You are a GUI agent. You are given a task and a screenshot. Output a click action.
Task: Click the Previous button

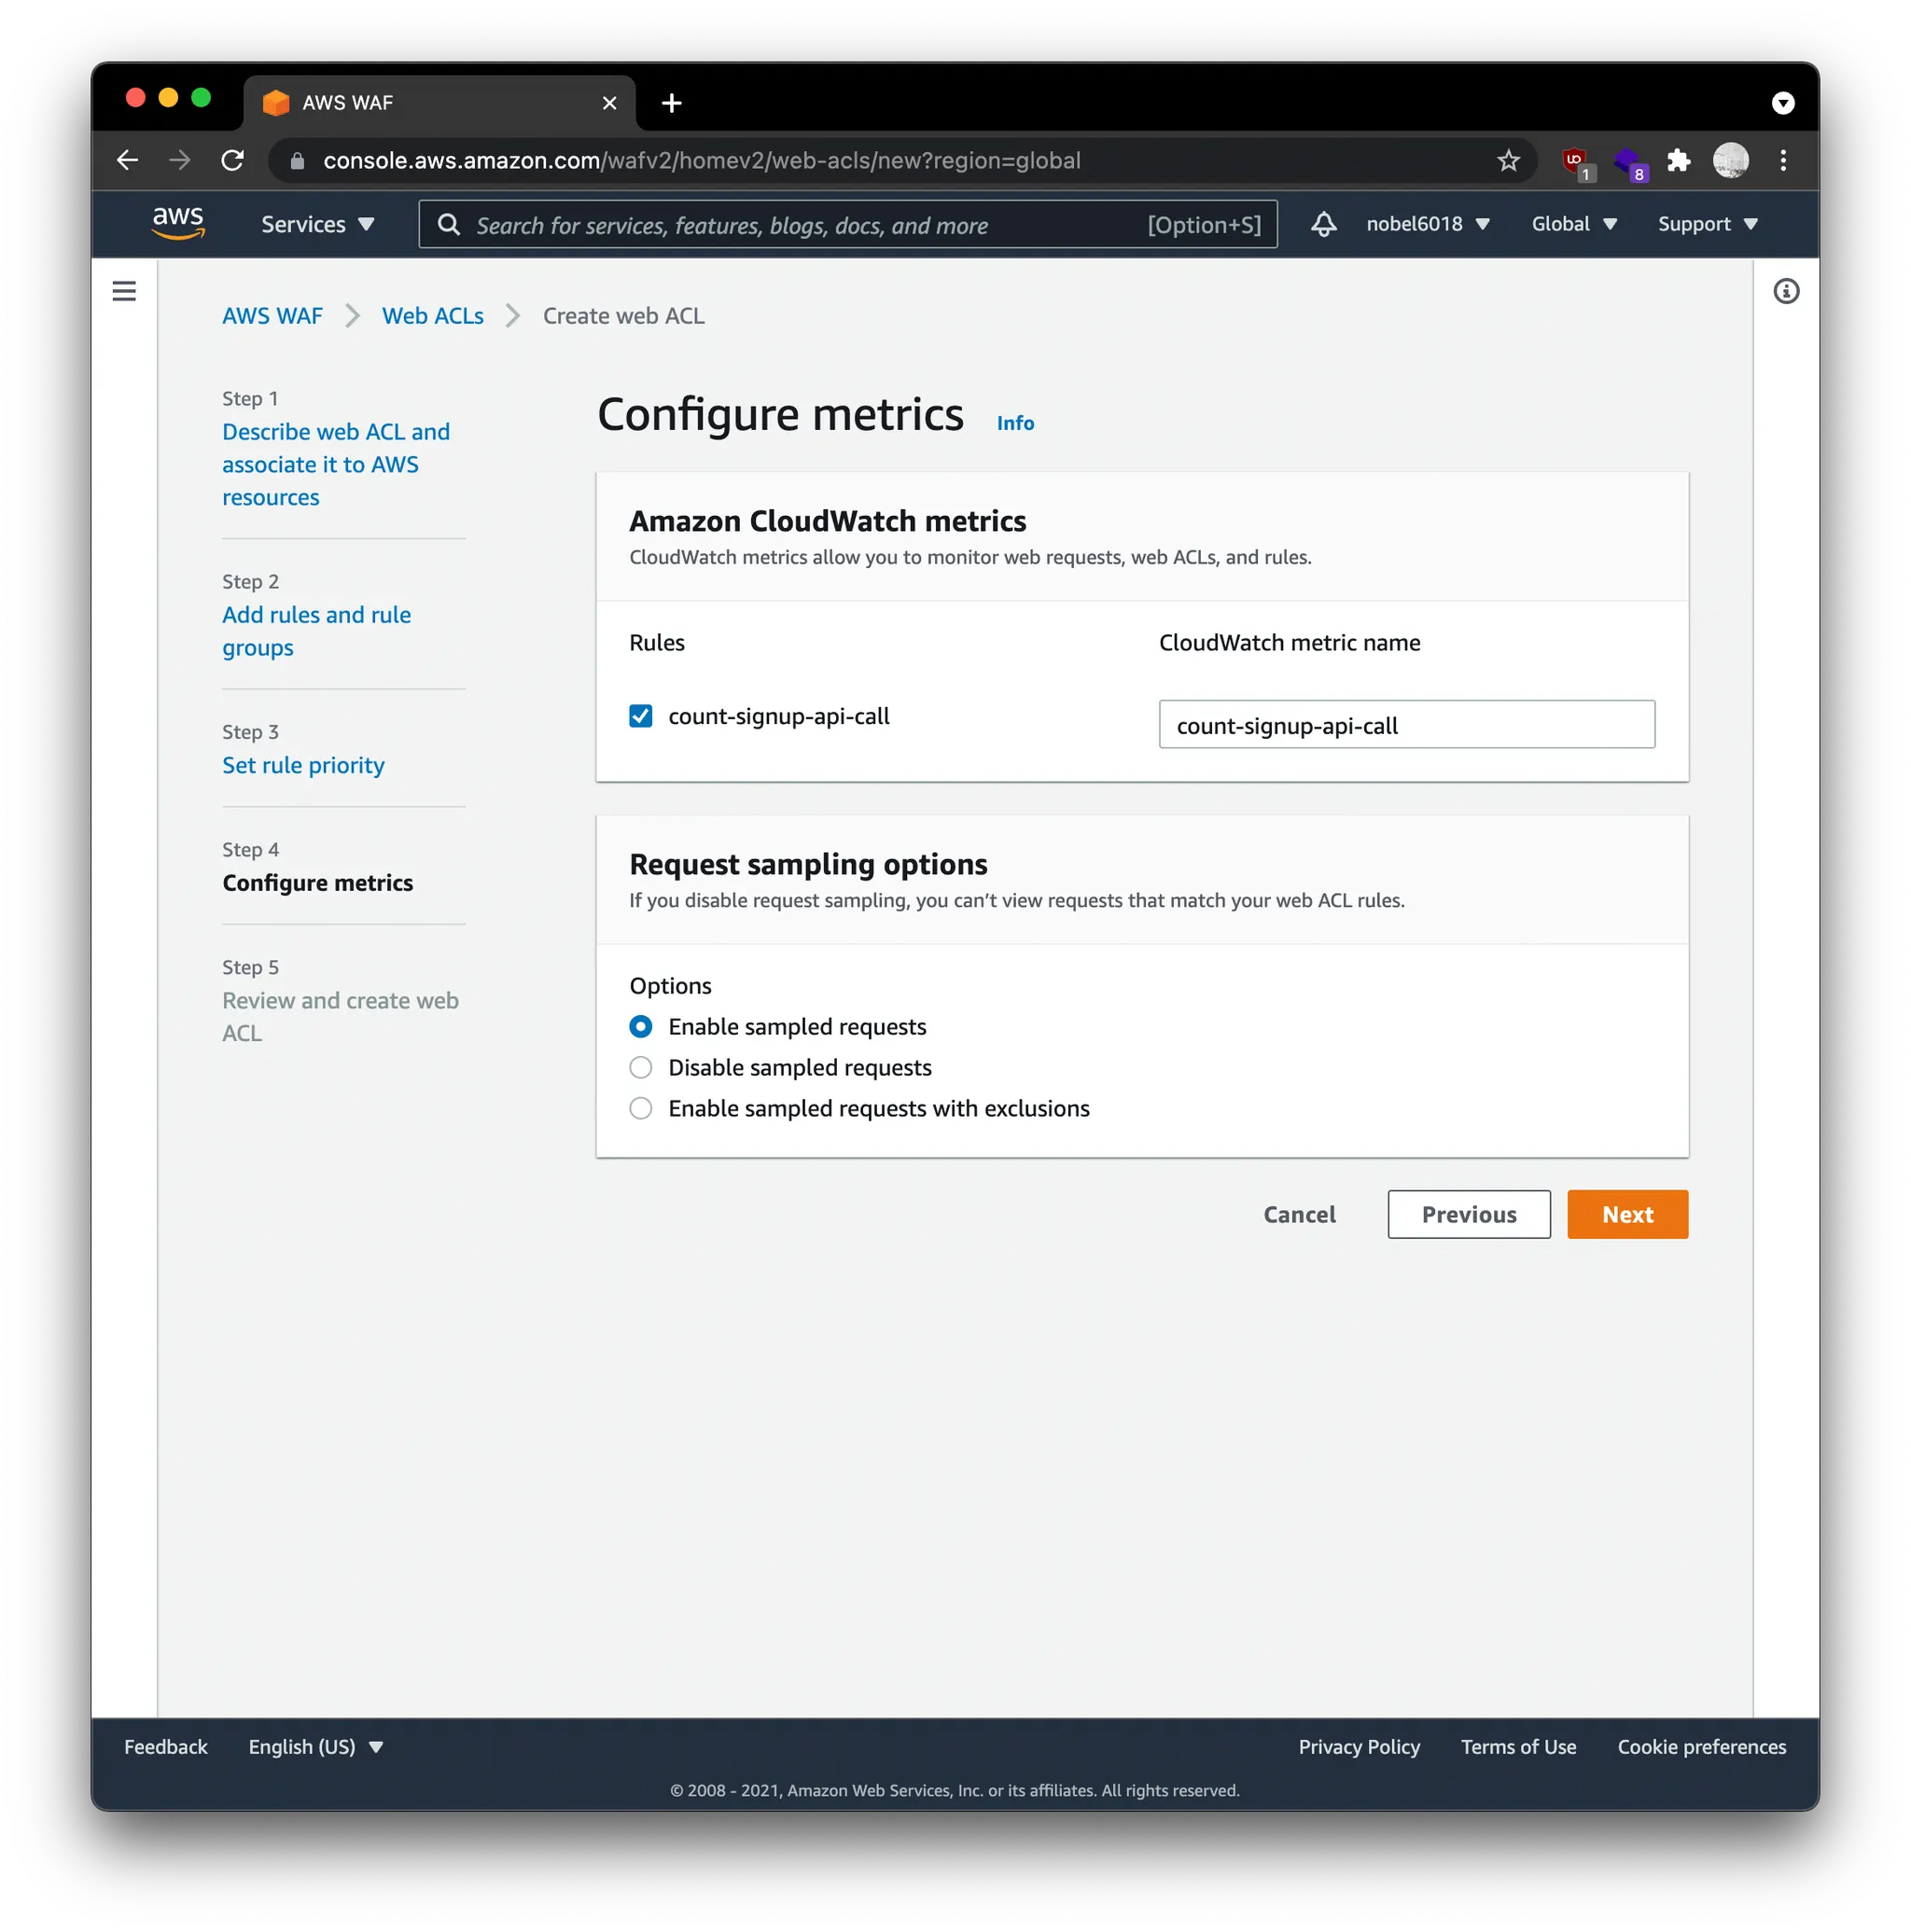tap(1468, 1215)
